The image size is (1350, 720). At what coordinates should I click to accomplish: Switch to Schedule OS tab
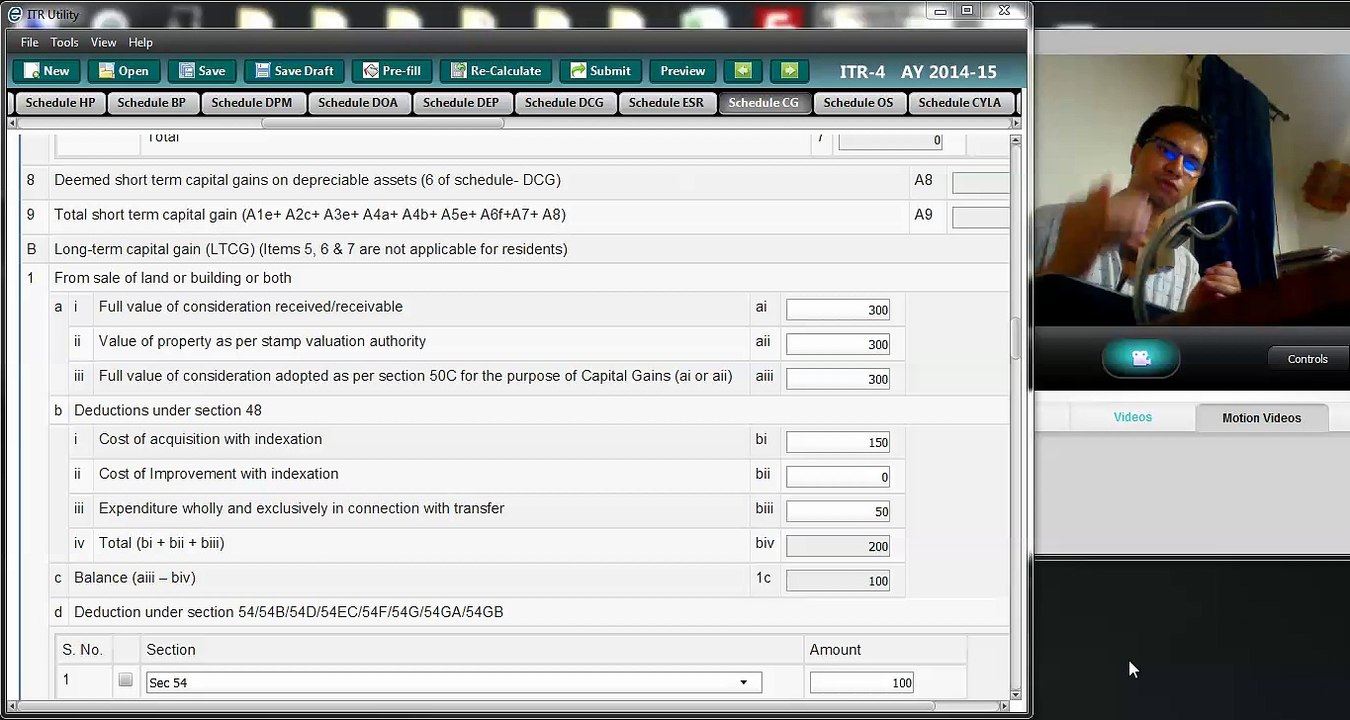pyautogui.click(x=858, y=103)
